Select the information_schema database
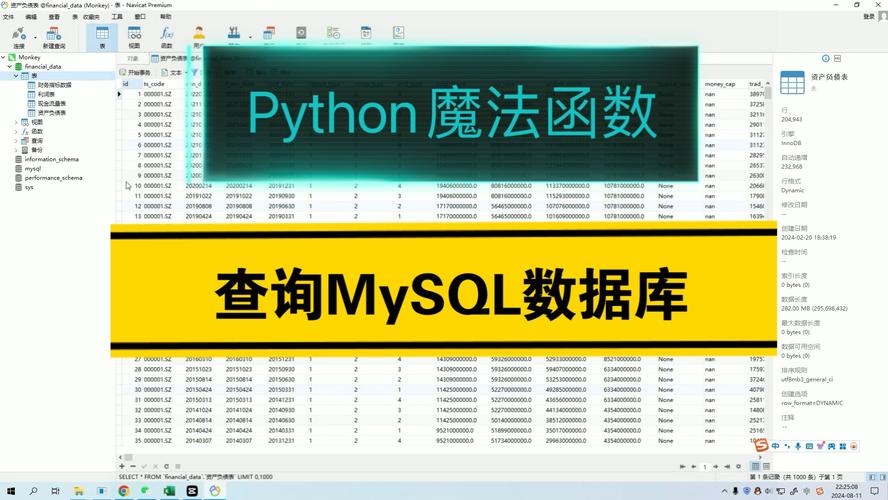 [52, 159]
